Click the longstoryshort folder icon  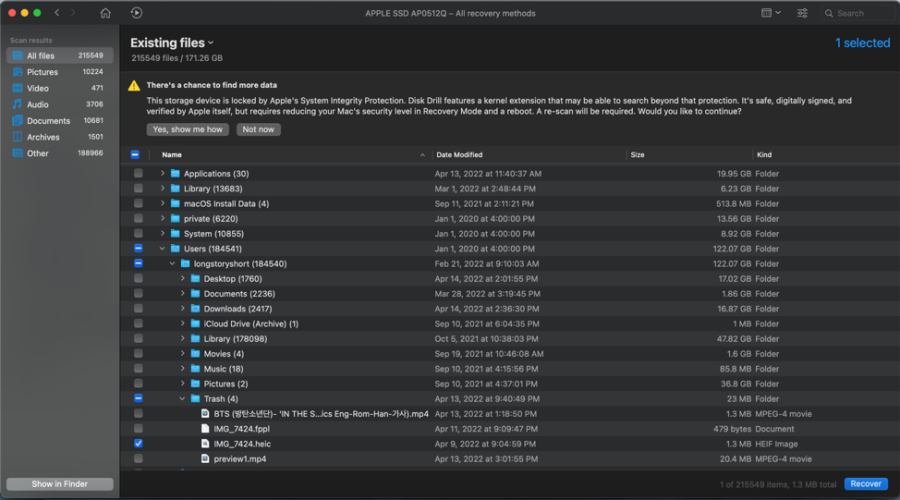click(x=185, y=263)
